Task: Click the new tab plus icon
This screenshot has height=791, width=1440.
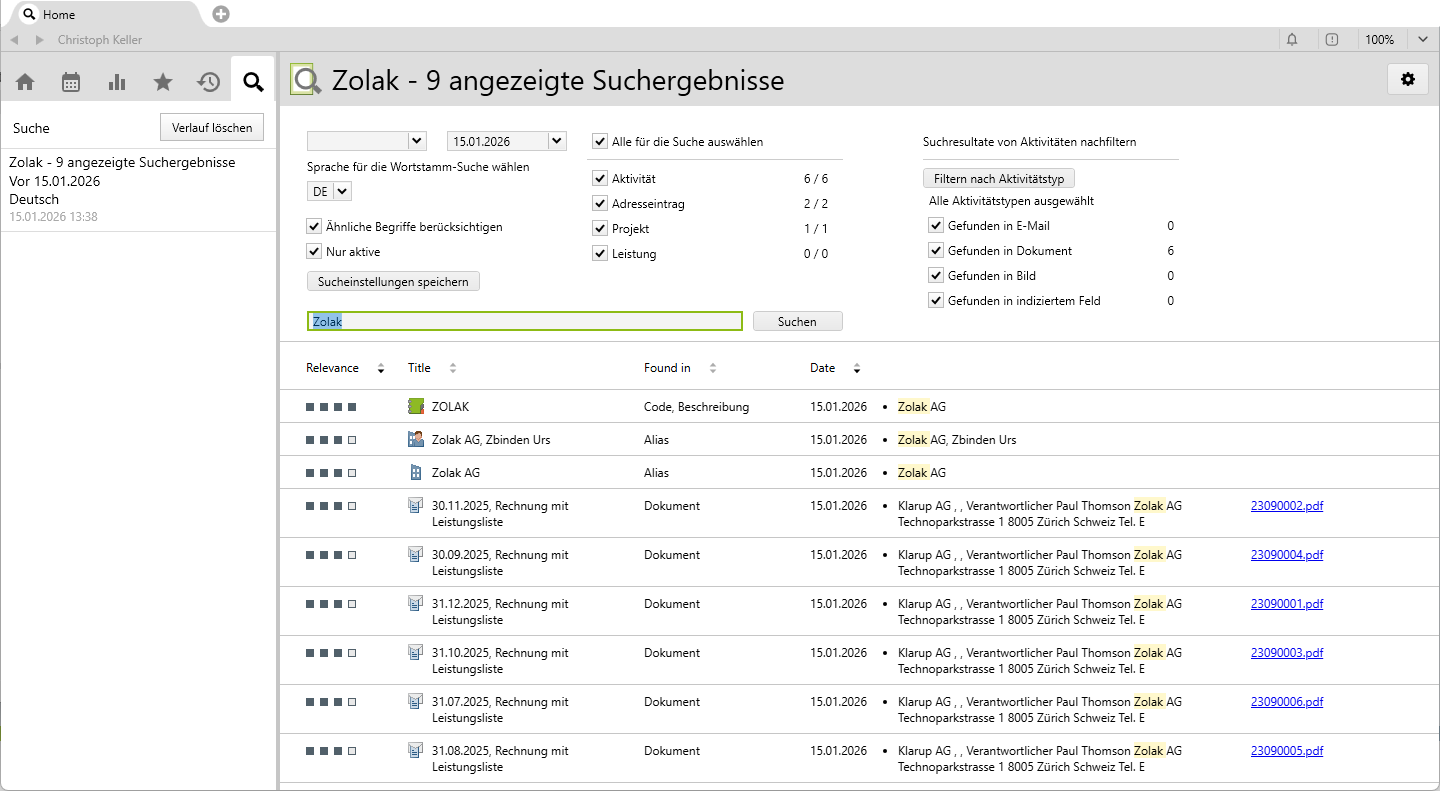Action: coord(221,14)
